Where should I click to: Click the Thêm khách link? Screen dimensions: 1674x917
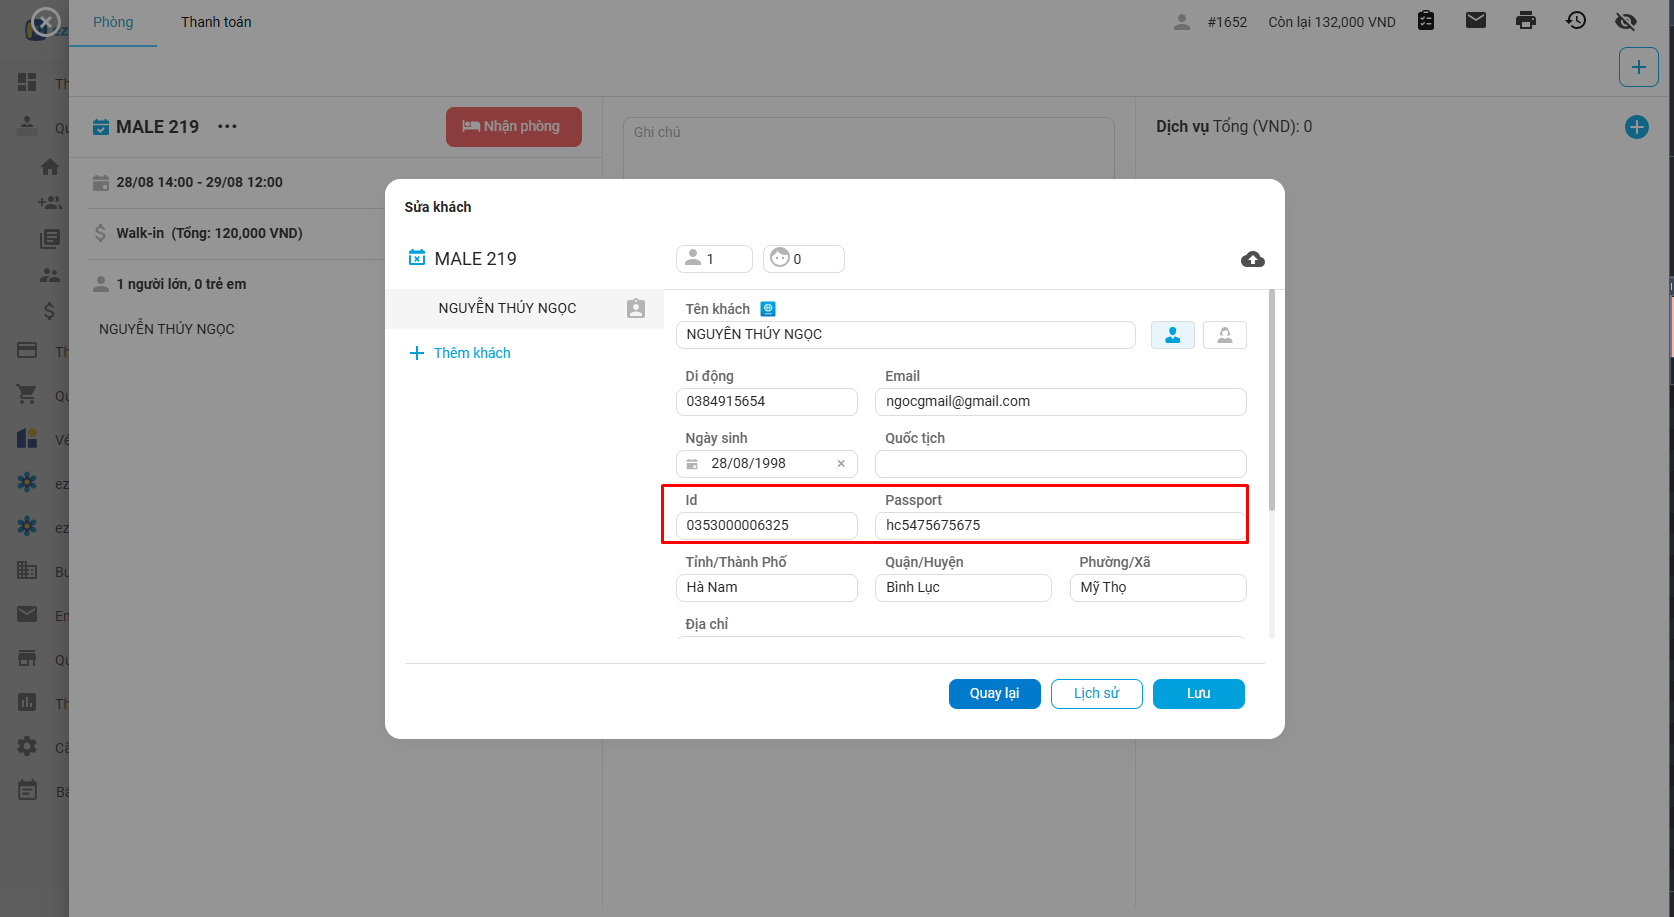471,353
